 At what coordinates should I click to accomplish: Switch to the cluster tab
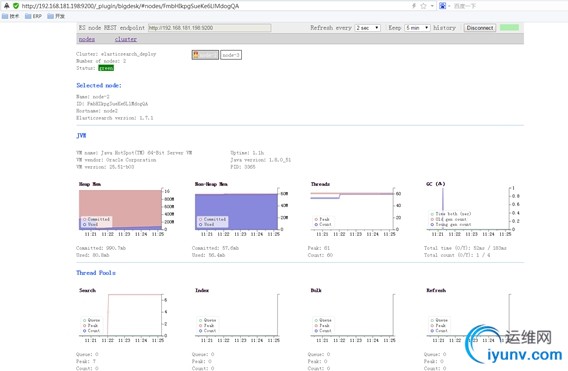(126, 39)
